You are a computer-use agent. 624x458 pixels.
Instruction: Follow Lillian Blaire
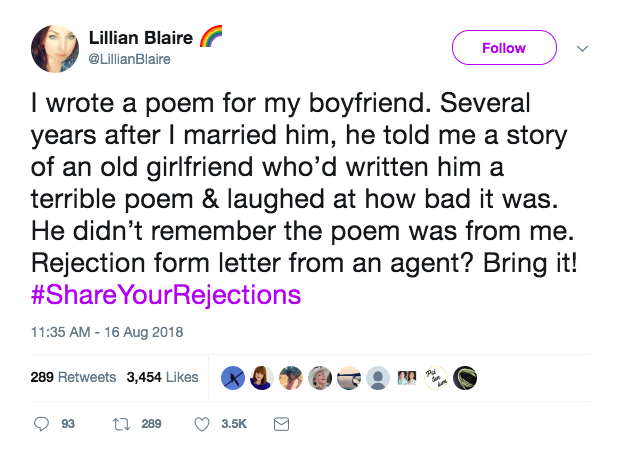point(504,48)
